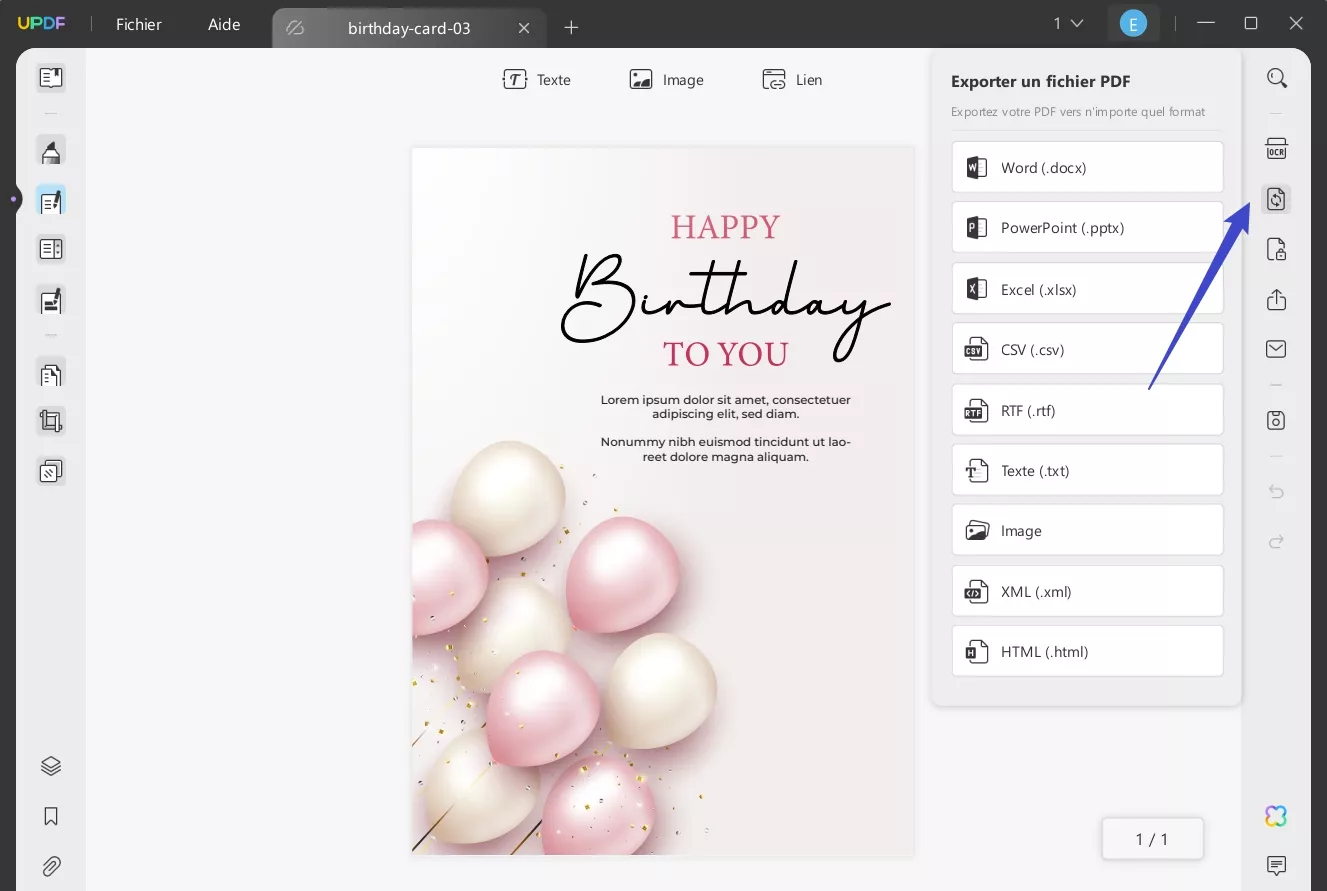Export to CSV (.csv)
This screenshot has height=891, width=1327.
[x=1087, y=348]
